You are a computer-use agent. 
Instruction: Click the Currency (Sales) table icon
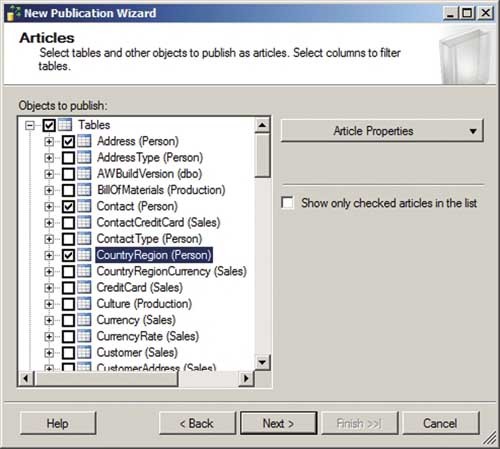(x=84, y=320)
